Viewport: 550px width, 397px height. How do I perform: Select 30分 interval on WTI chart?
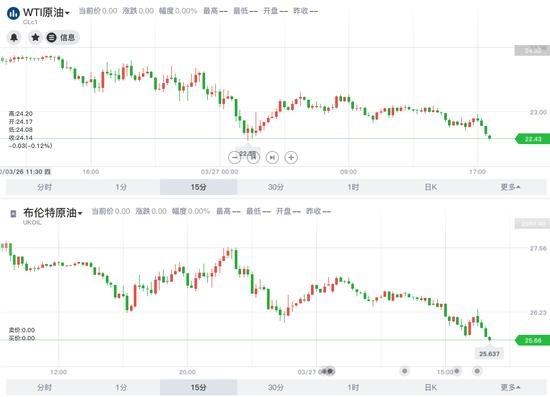click(x=276, y=187)
